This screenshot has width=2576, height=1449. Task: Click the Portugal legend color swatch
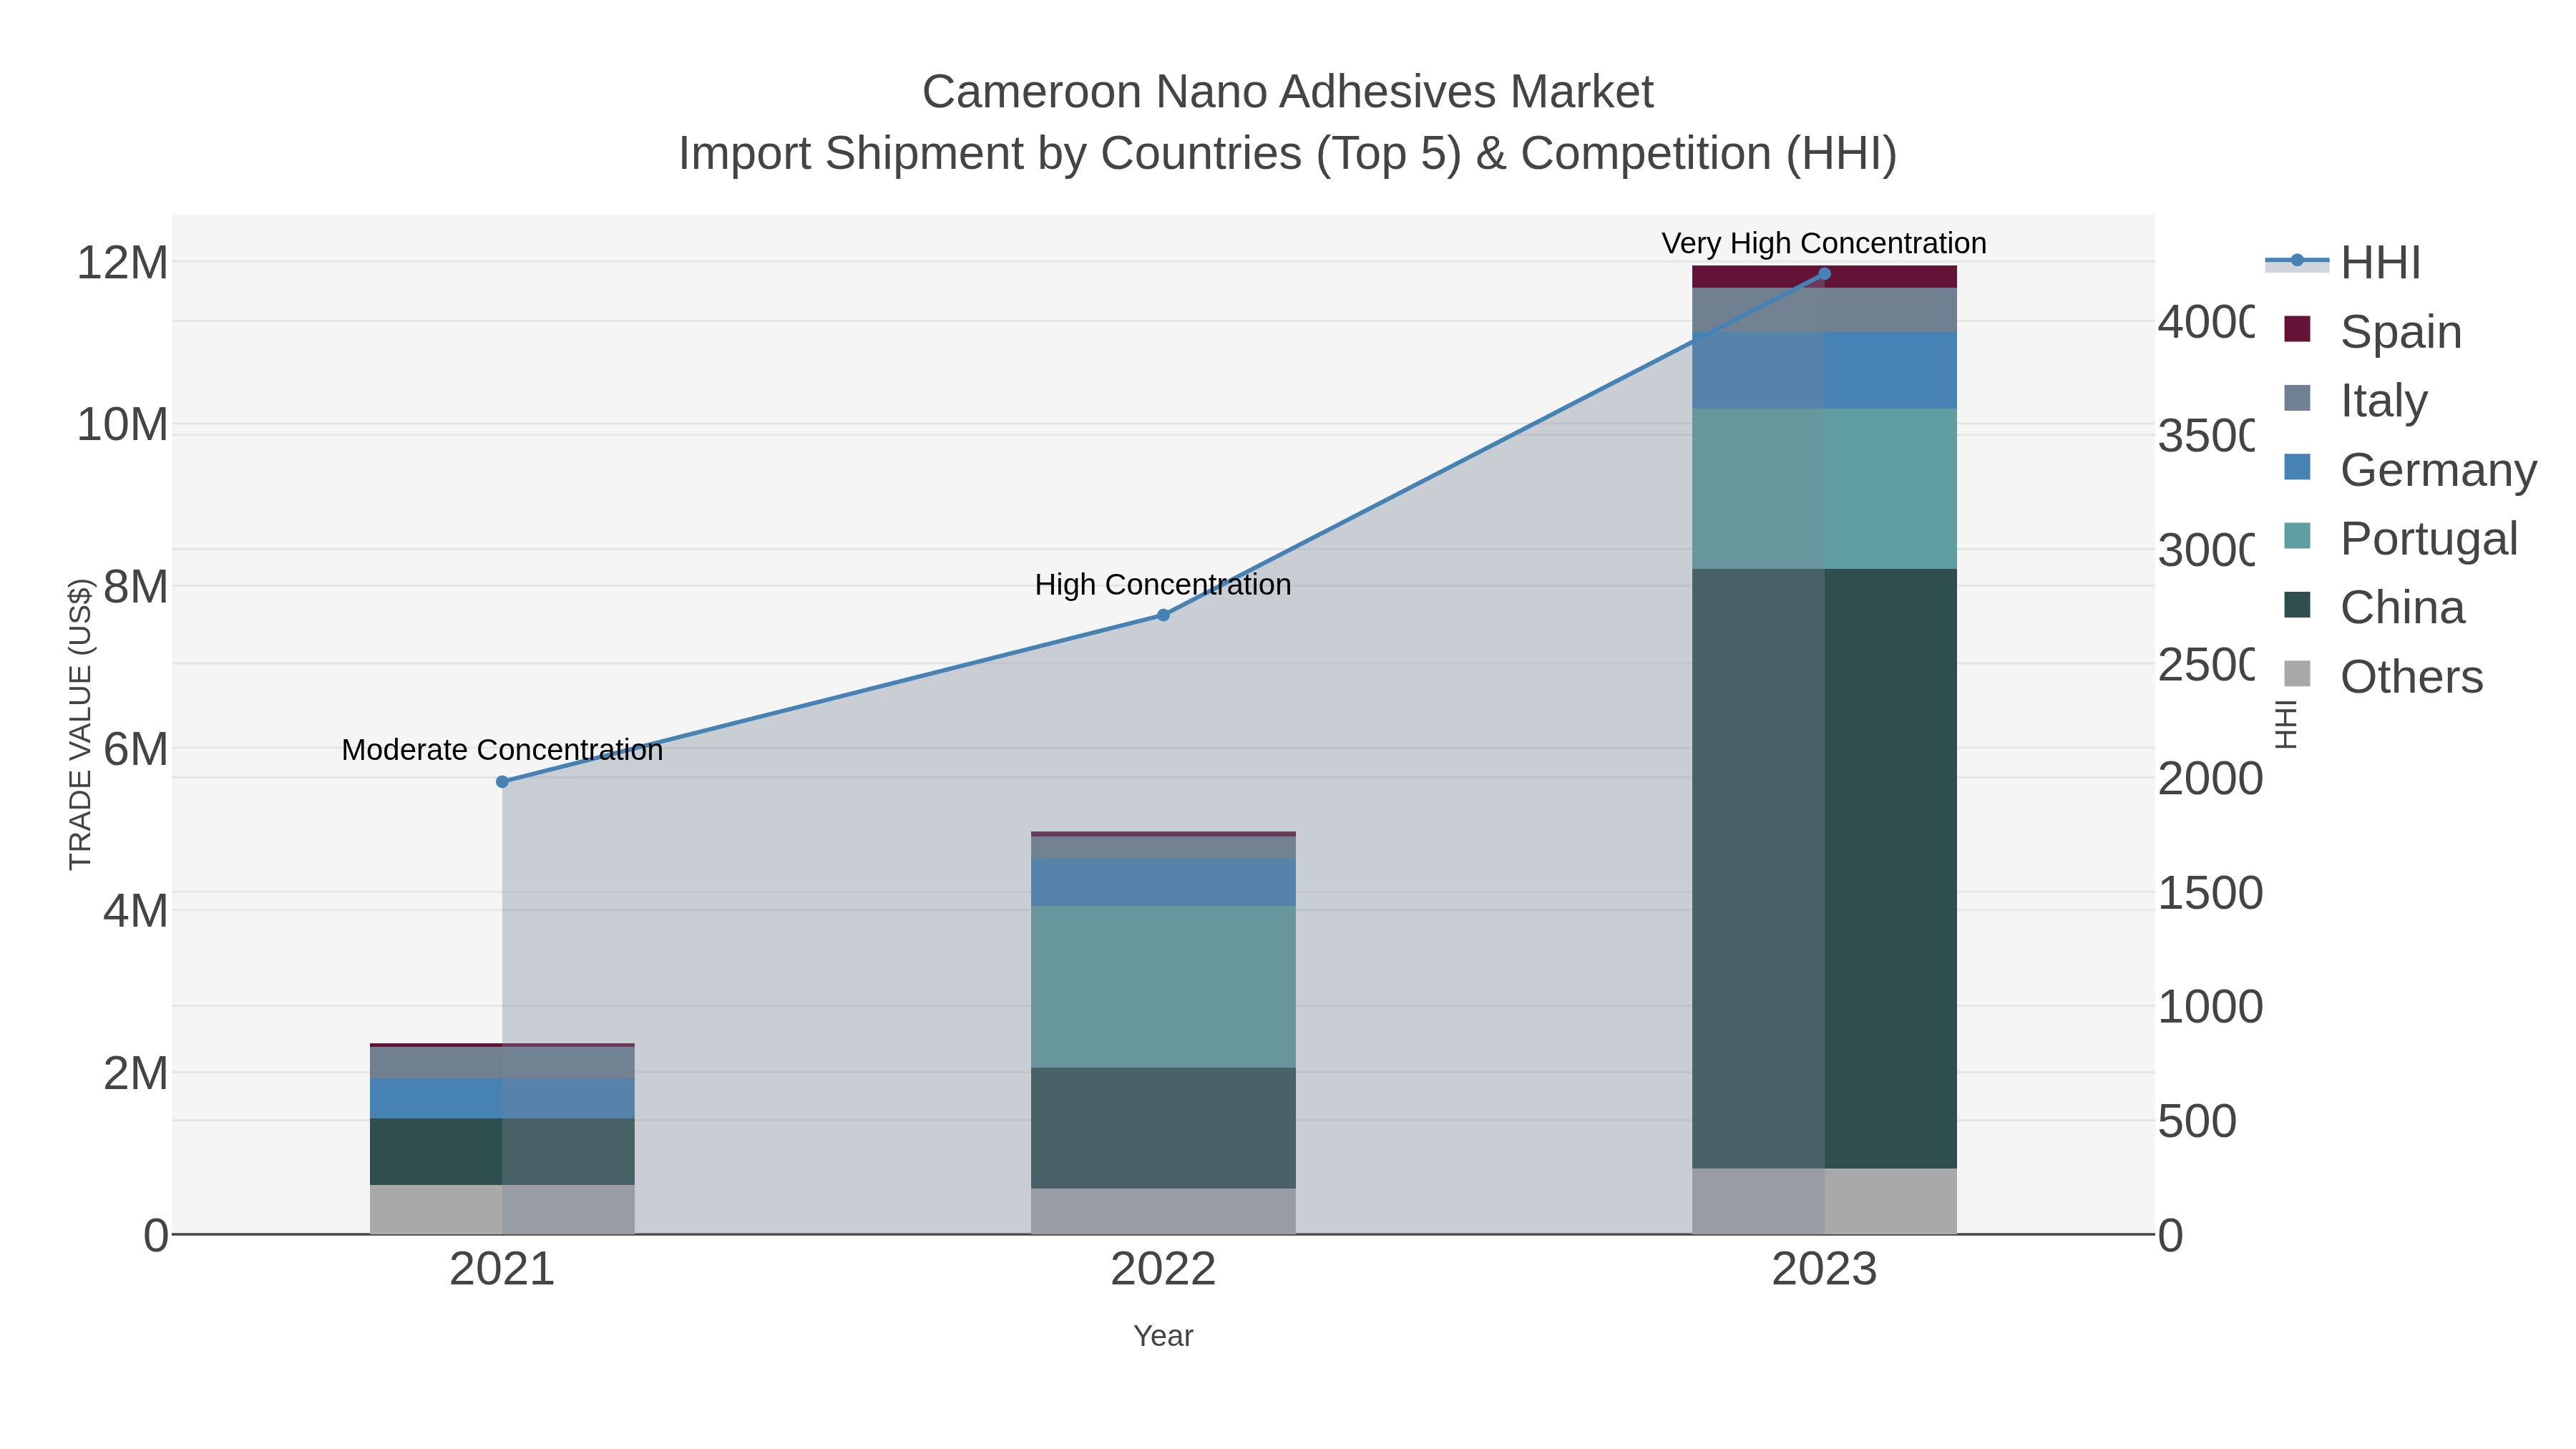pos(2297,536)
